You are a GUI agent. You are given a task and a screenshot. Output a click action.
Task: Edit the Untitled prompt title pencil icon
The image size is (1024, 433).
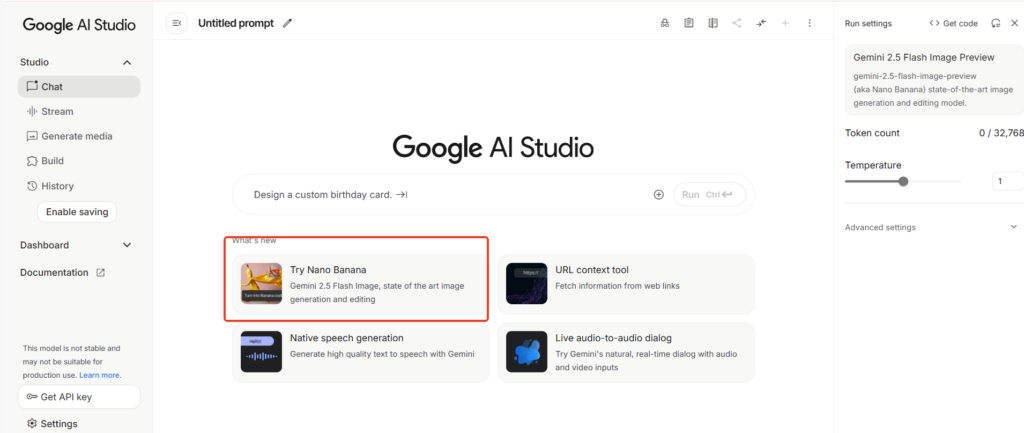pyautogui.click(x=287, y=23)
